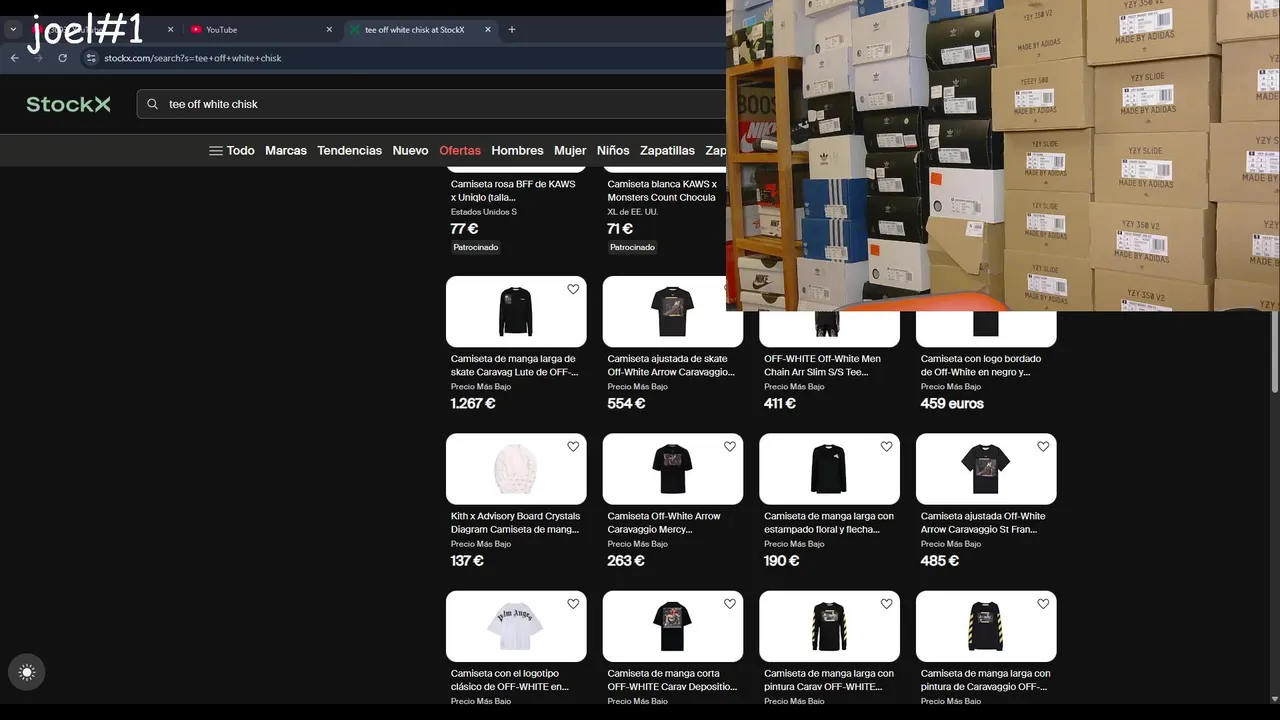This screenshot has width=1280, height=720.
Task: Open a new browser tab
Action: [x=512, y=29]
